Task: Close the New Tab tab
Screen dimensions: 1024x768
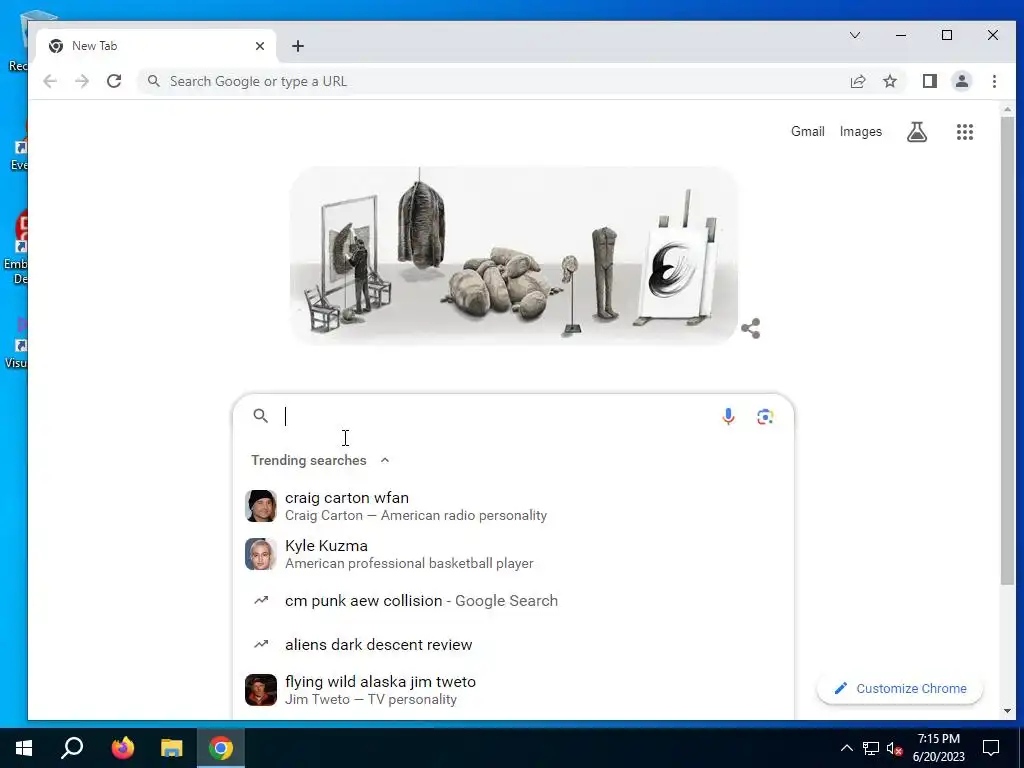Action: [x=260, y=46]
